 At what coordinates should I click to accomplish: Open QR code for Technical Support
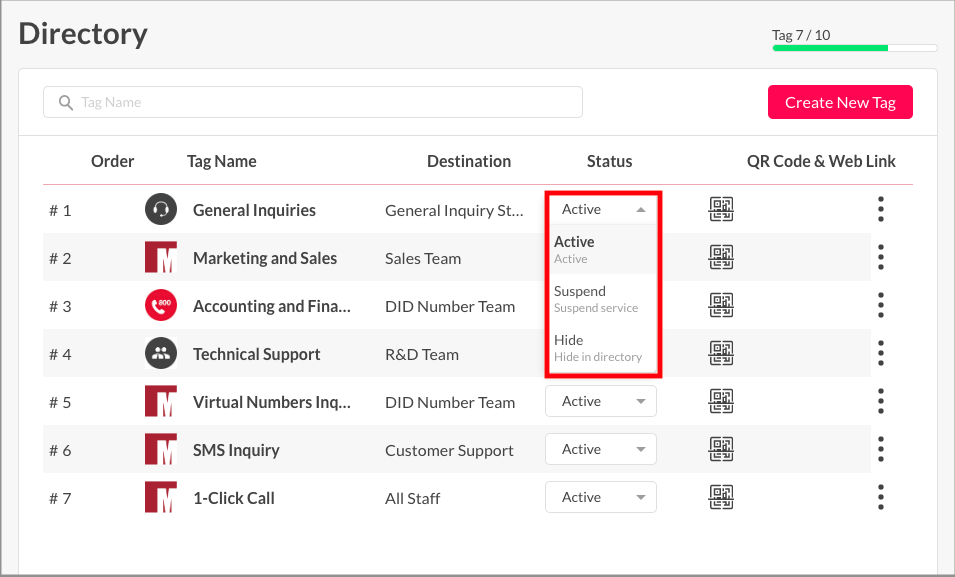click(721, 353)
